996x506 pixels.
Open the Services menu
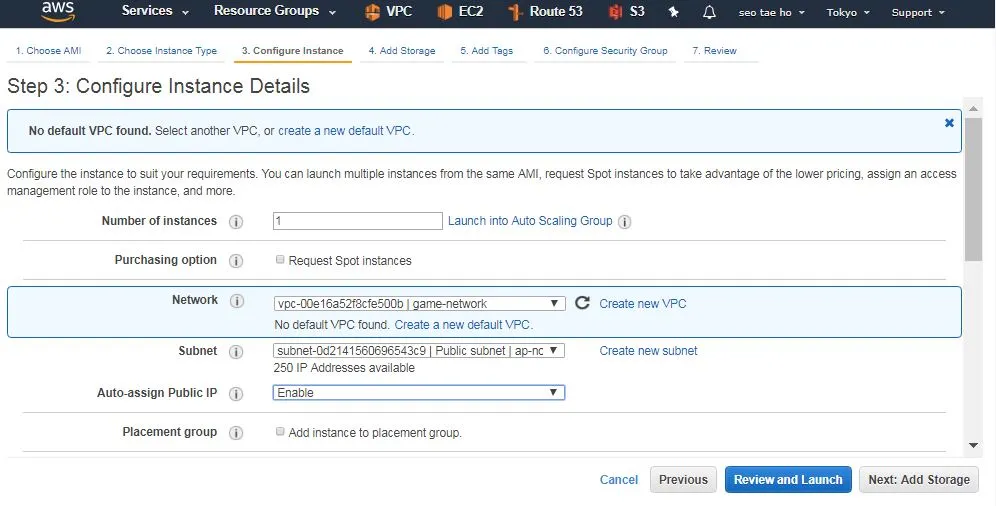pos(155,11)
